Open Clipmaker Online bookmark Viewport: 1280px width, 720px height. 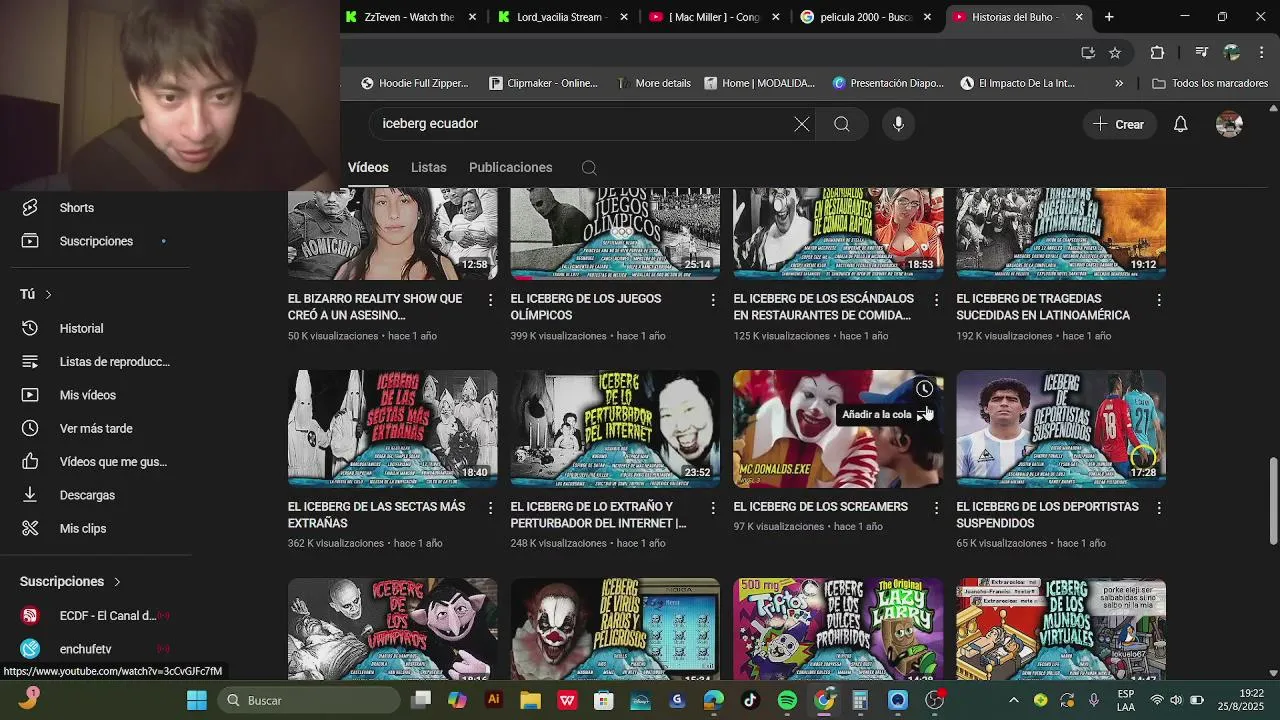pos(543,83)
